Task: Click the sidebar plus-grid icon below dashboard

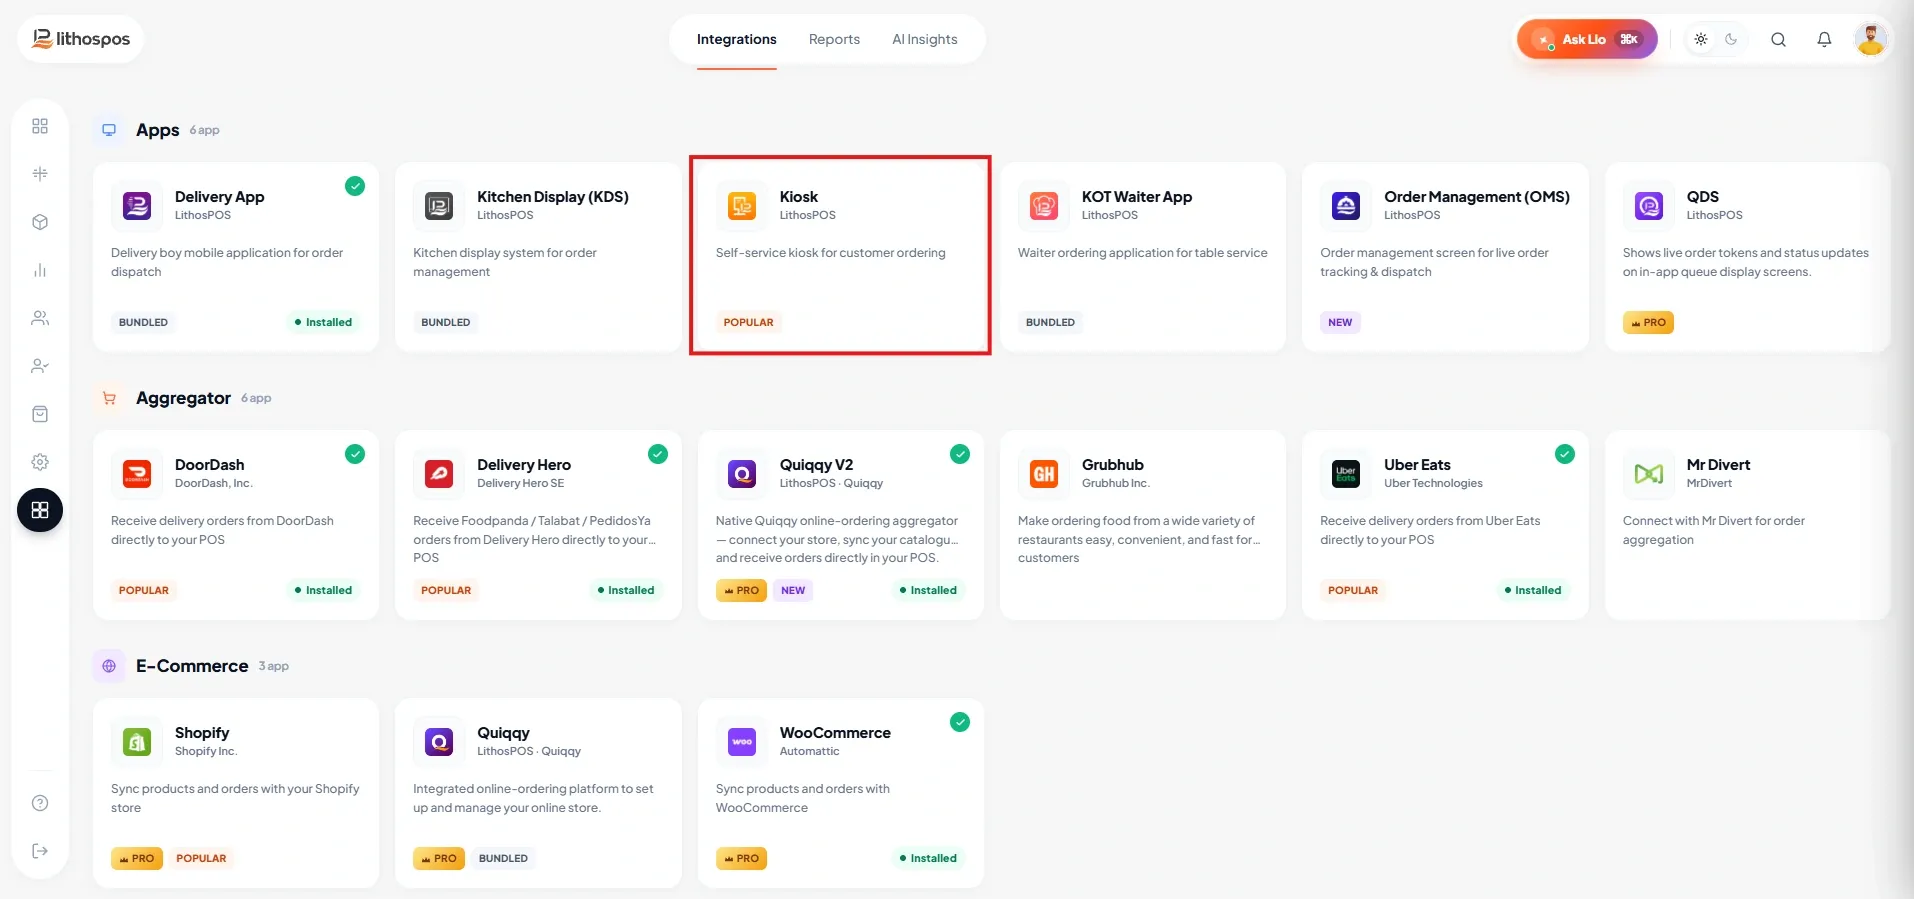Action: (x=40, y=174)
